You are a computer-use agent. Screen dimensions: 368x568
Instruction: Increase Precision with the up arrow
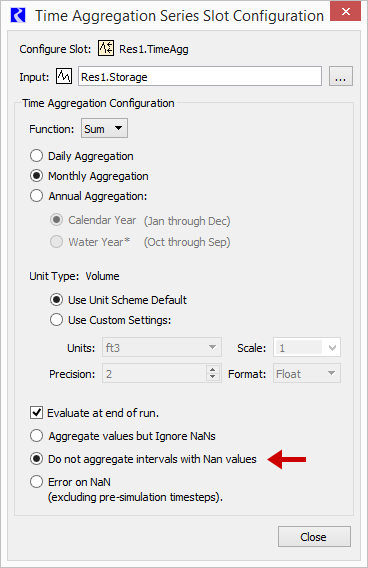coord(213,370)
